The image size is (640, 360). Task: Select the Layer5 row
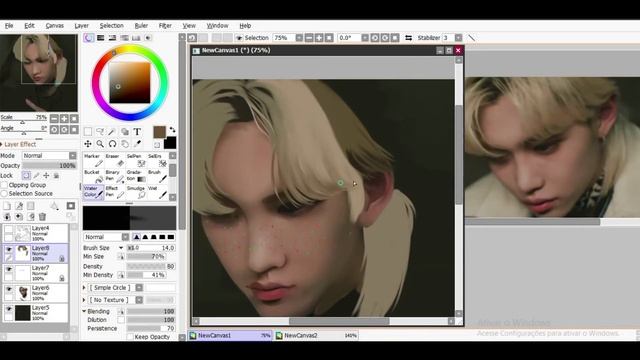[36, 313]
